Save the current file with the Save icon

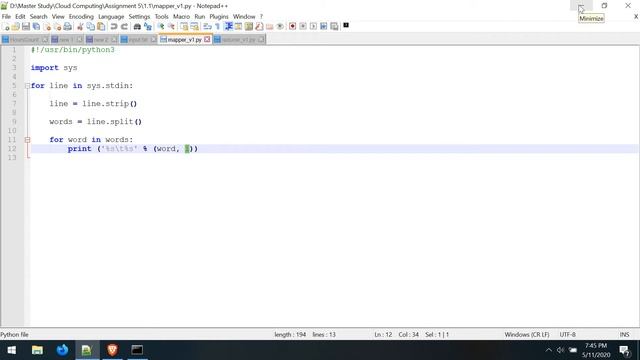tap(26, 27)
